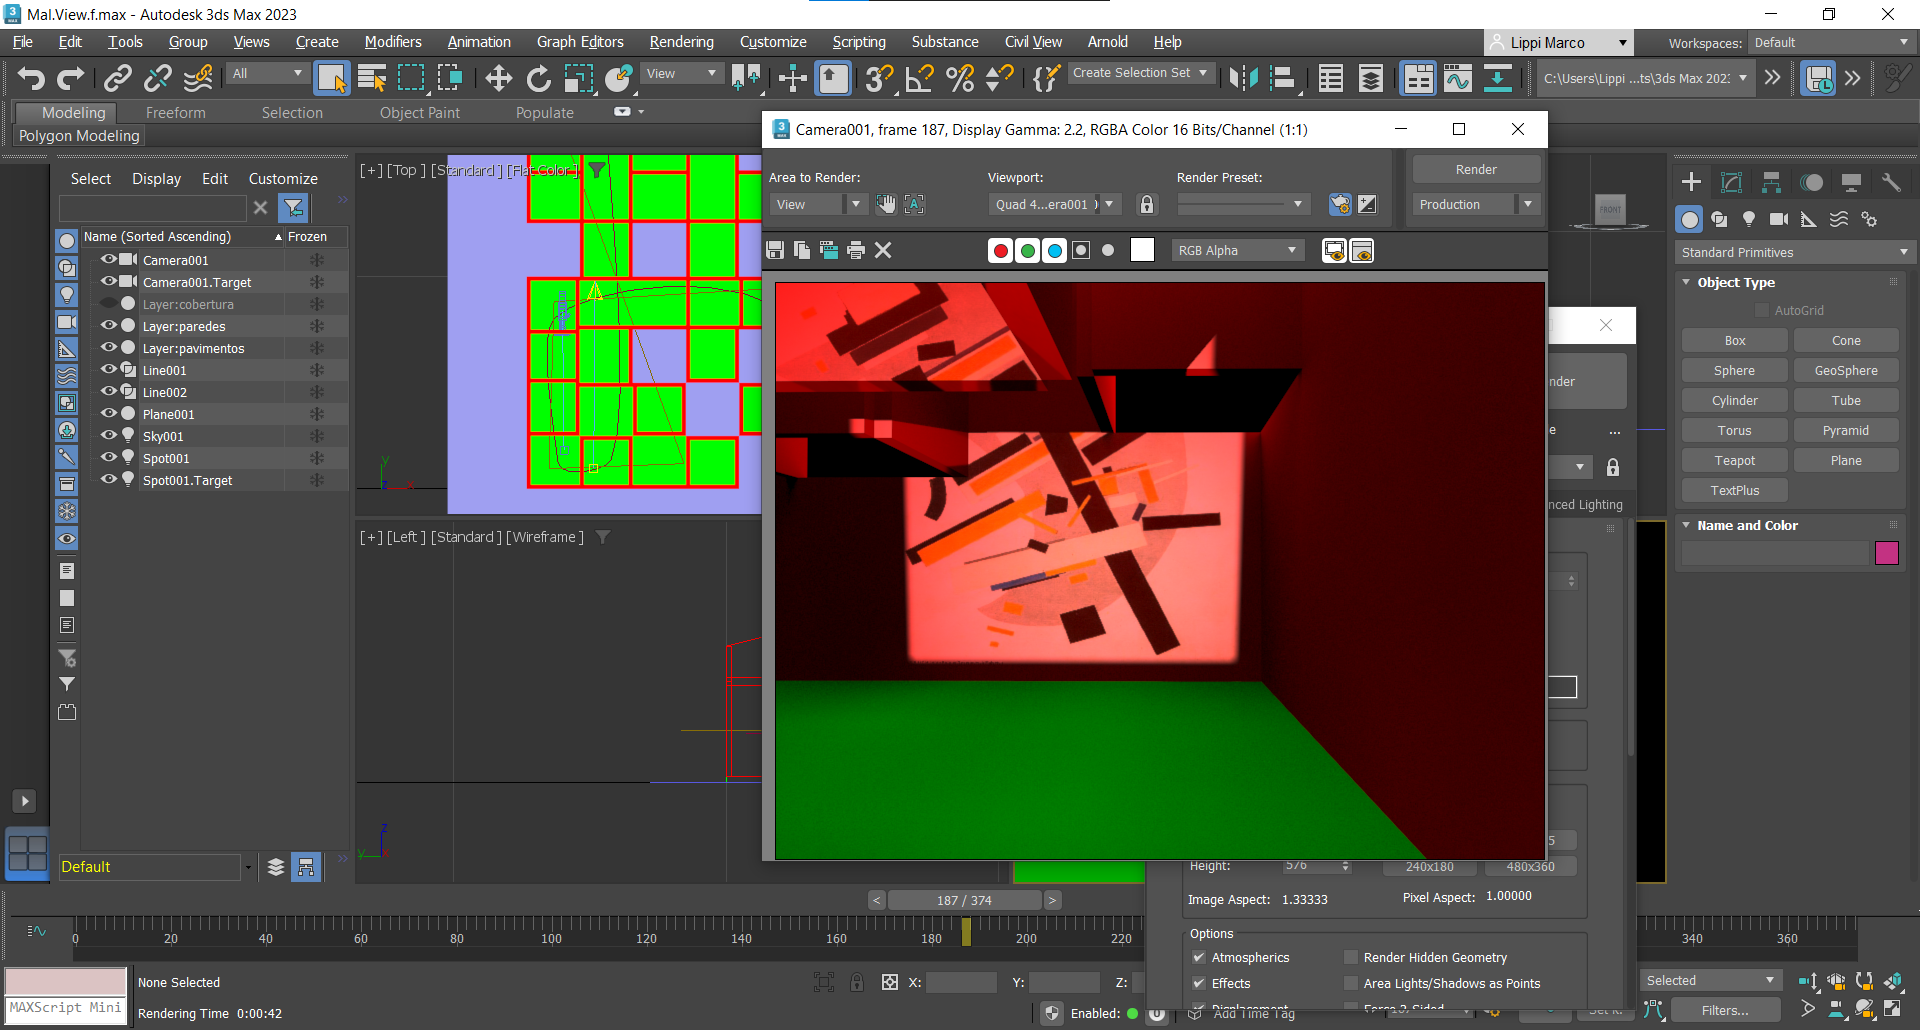The image size is (1920, 1030).
Task: Save rendered image in frame window
Action: [775, 250]
